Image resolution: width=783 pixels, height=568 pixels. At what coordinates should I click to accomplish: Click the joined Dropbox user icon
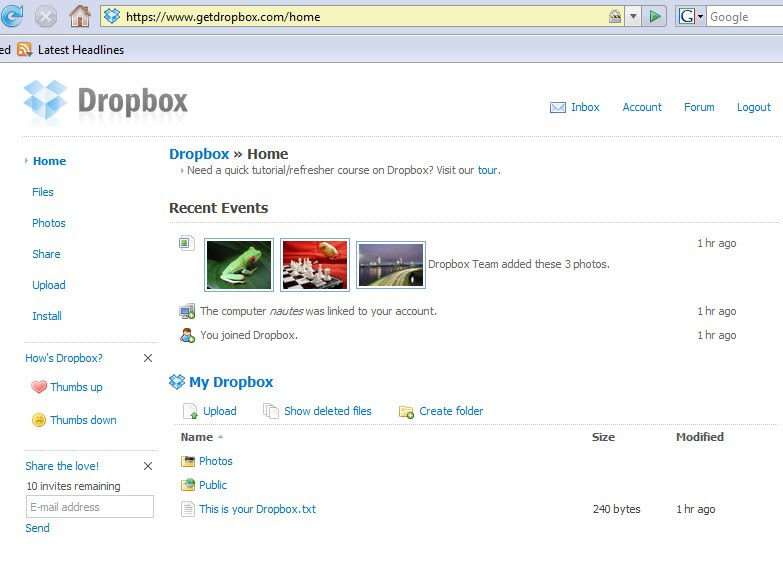pyautogui.click(x=187, y=335)
